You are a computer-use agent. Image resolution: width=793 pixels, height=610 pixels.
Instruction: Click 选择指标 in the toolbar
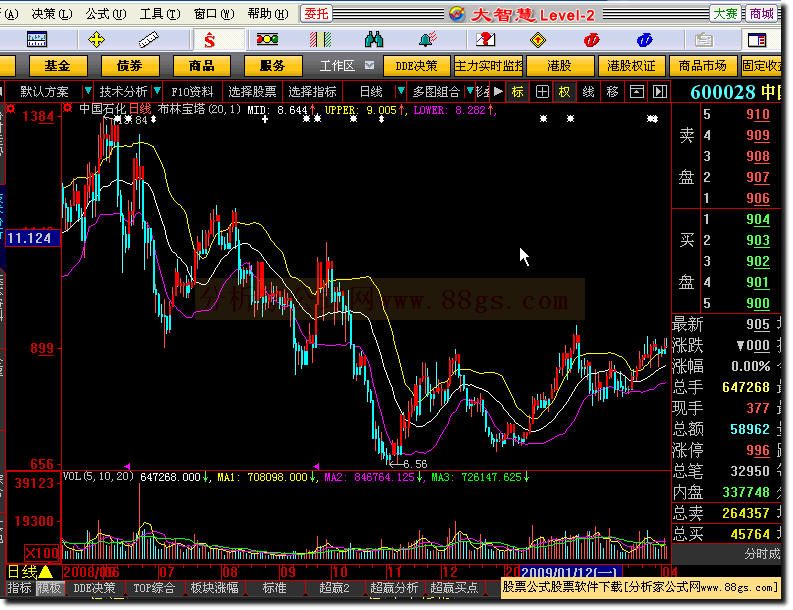point(313,92)
